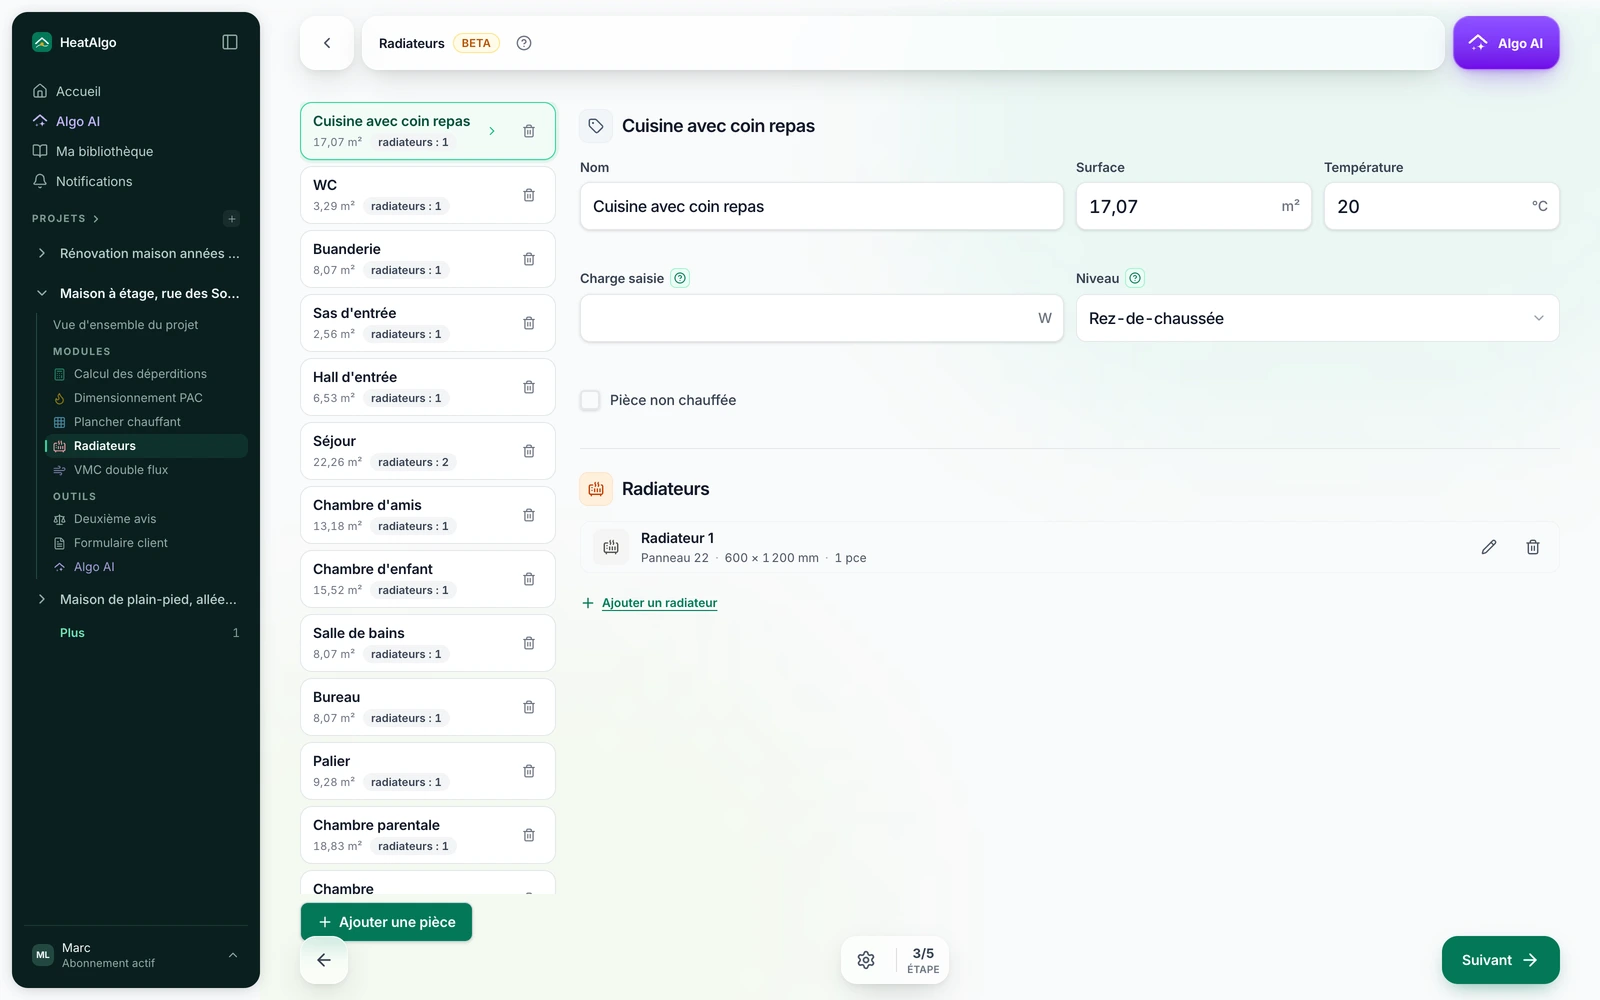
Task: Select the Hall d'entrée room card
Action: 428,387
